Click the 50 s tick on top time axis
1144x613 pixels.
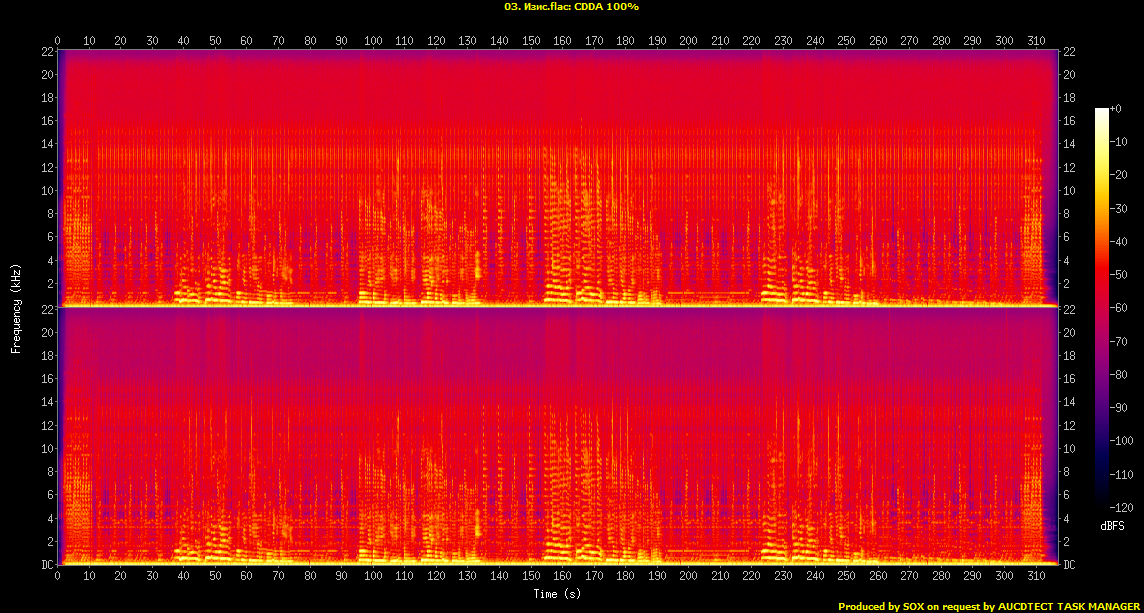click(x=215, y=40)
